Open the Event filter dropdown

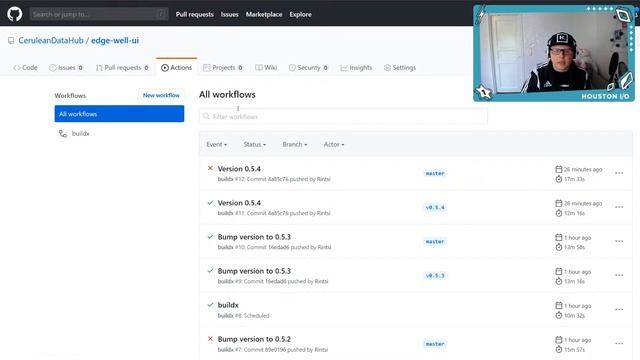coord(216,144)
